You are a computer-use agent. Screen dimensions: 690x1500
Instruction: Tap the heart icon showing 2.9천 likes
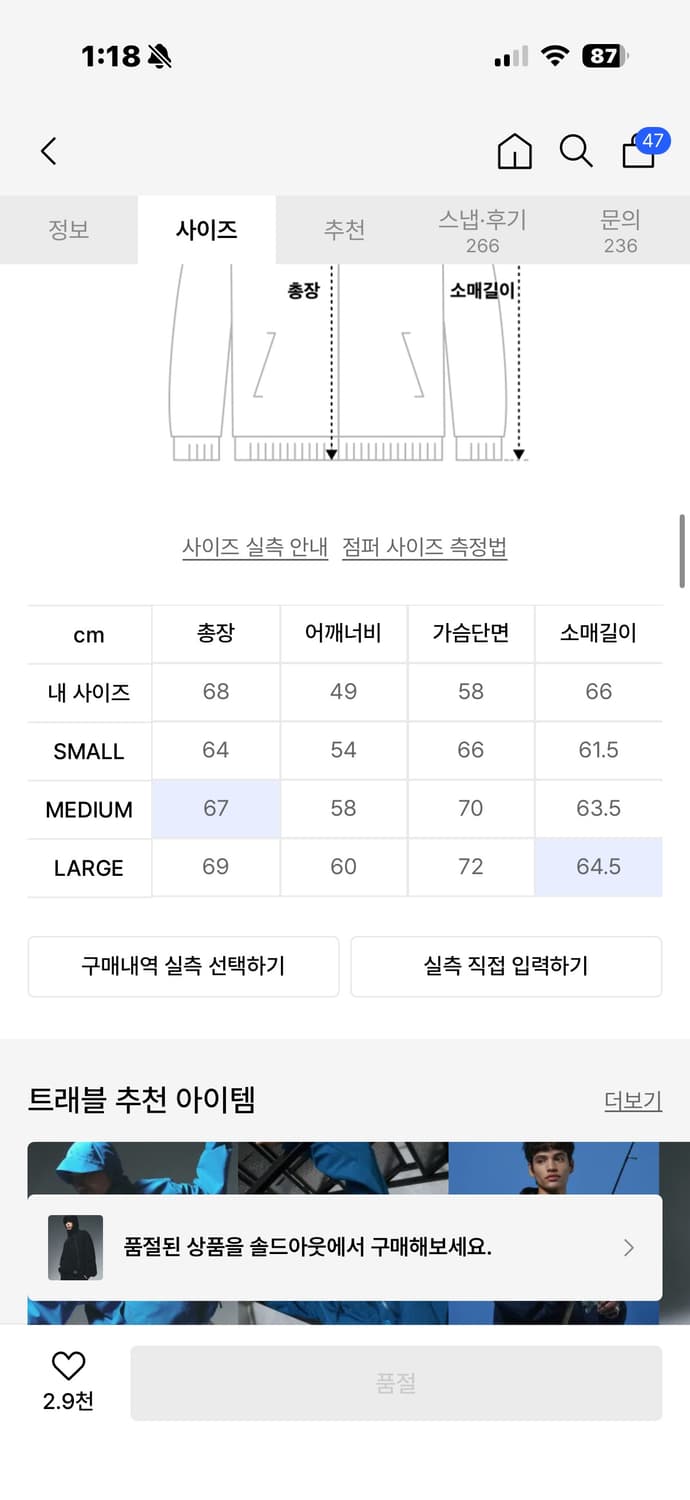pyautogui.click(x=66, y=1370)
